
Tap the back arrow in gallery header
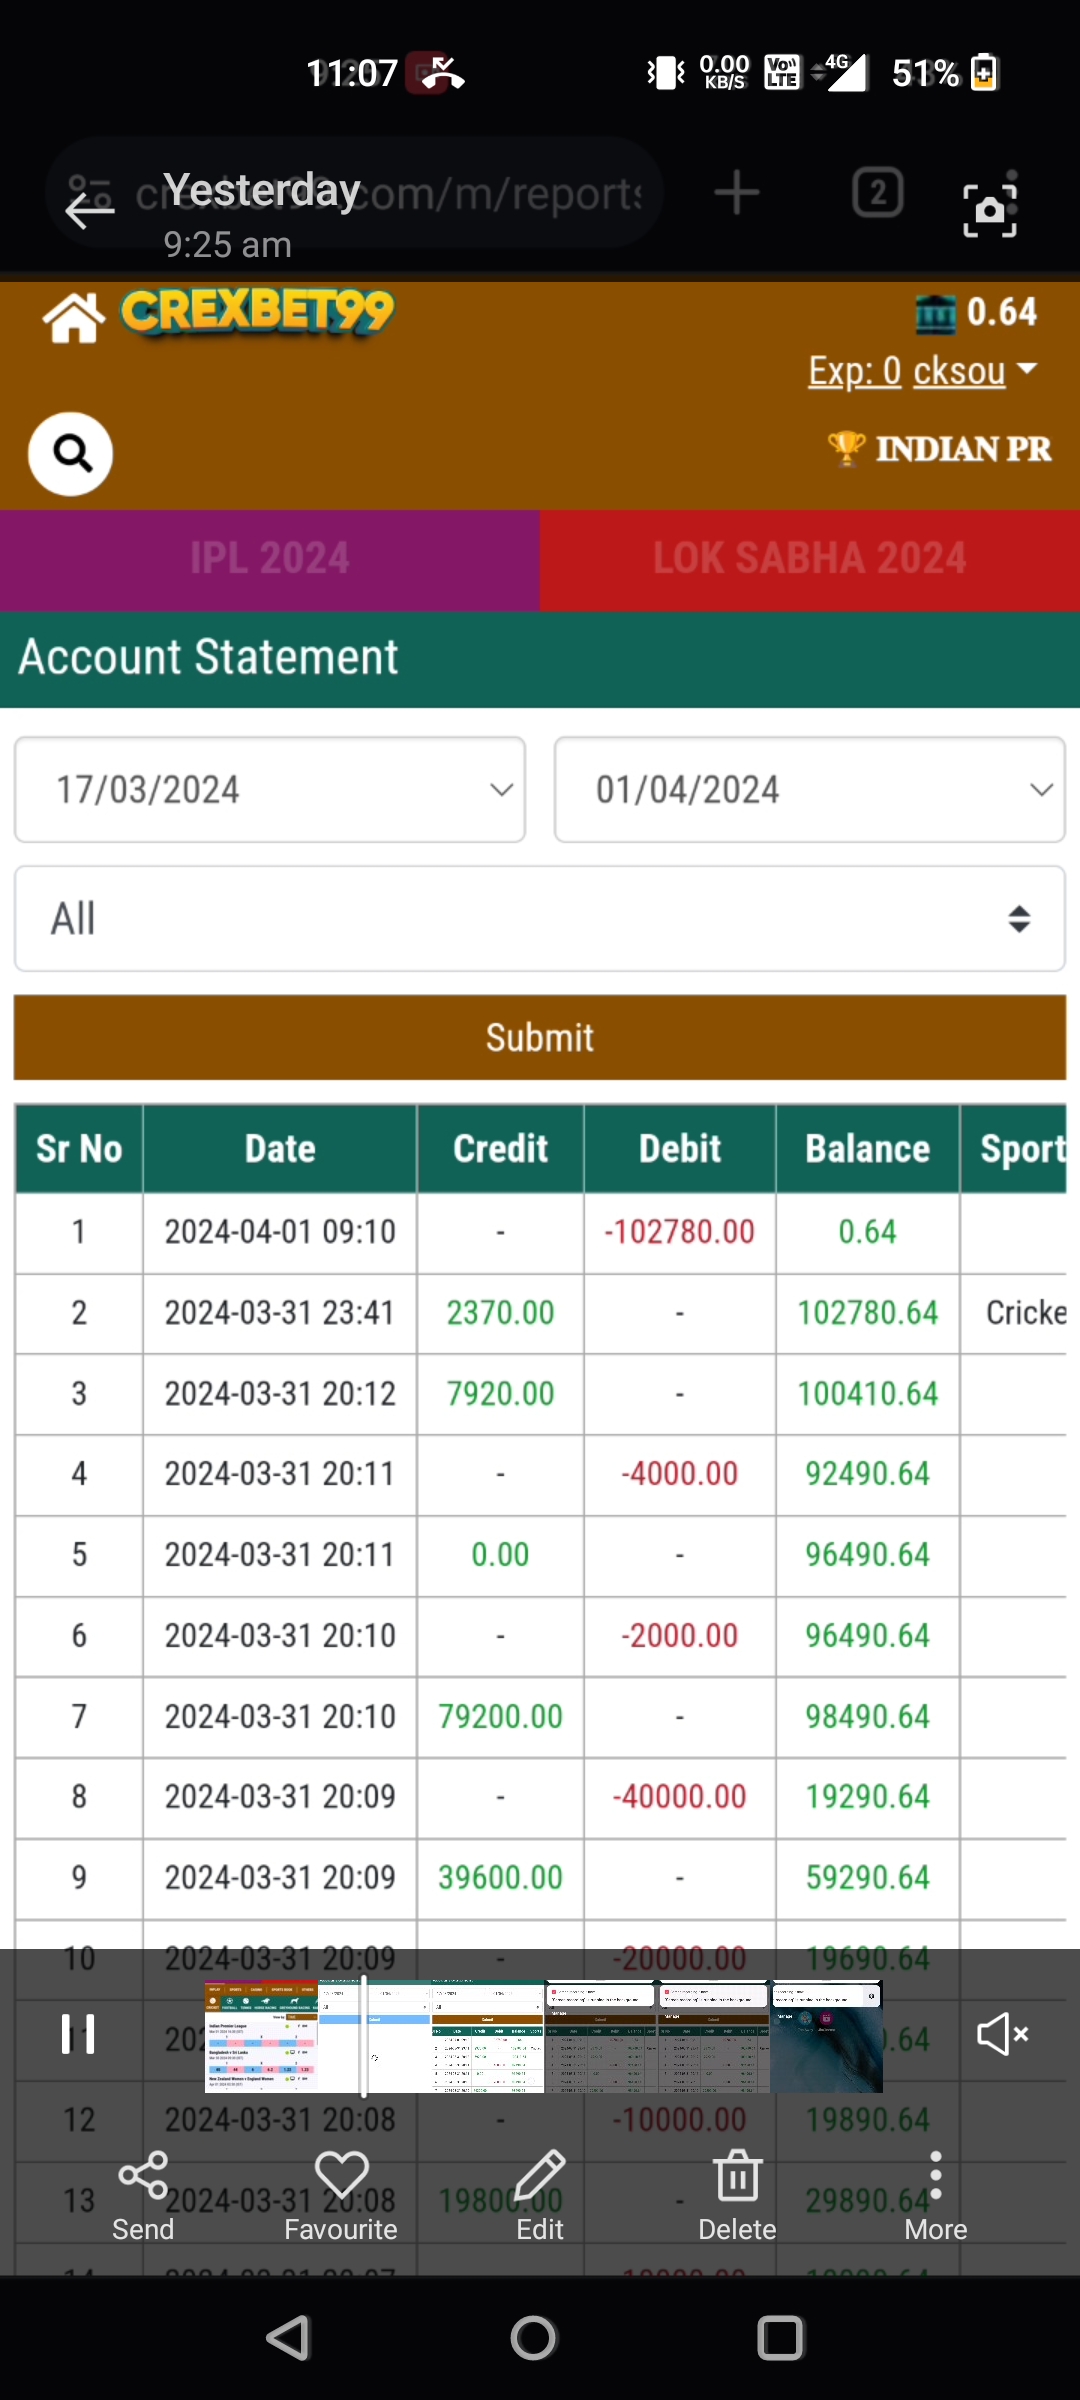click(x=90, y=210)
